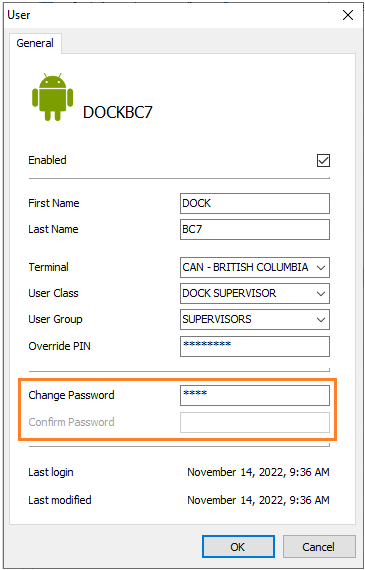Click the User dialog title bar

(x=171, y=15)
